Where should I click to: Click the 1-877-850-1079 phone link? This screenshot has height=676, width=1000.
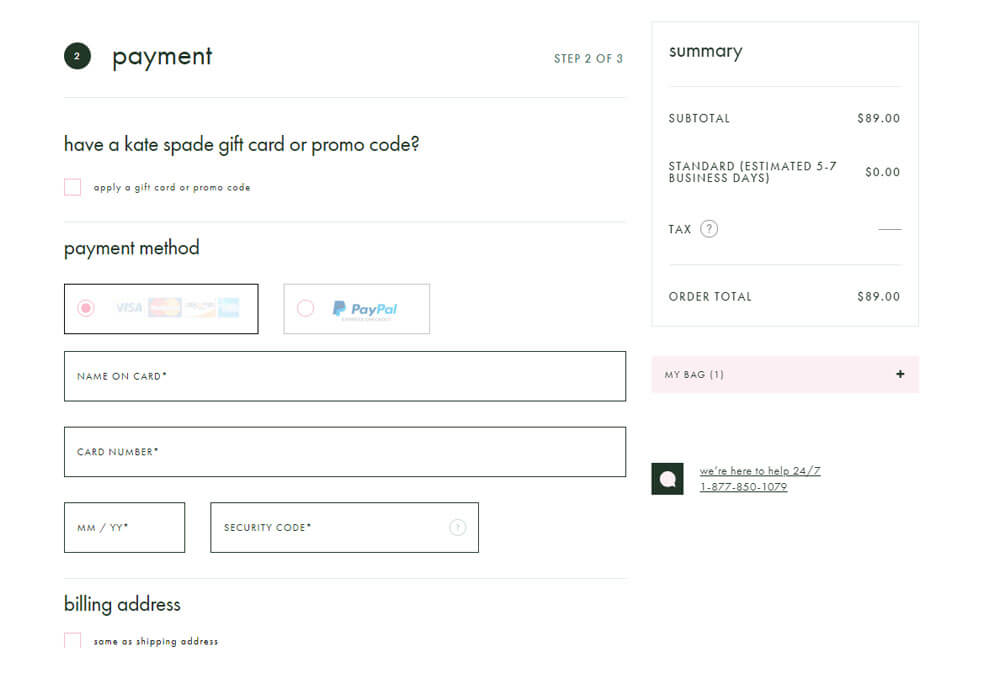(743, 487)
